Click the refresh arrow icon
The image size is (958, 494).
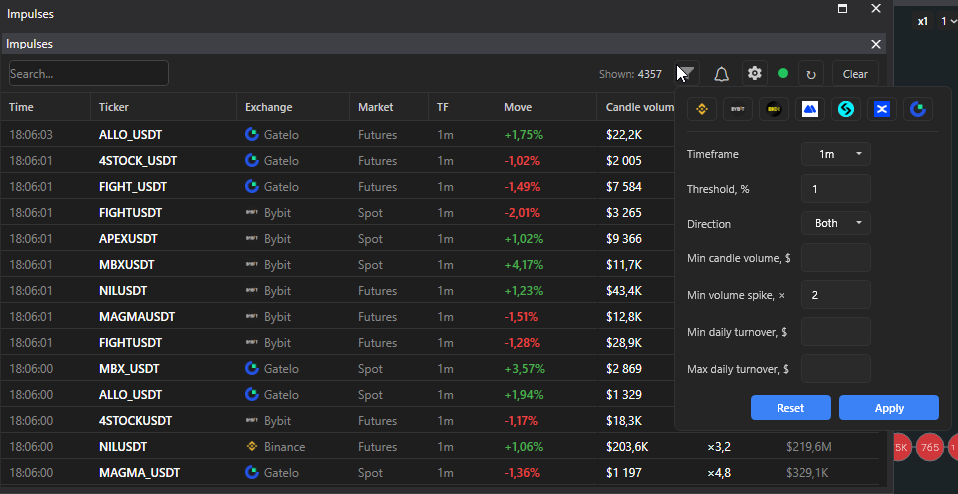pos(811,74)
